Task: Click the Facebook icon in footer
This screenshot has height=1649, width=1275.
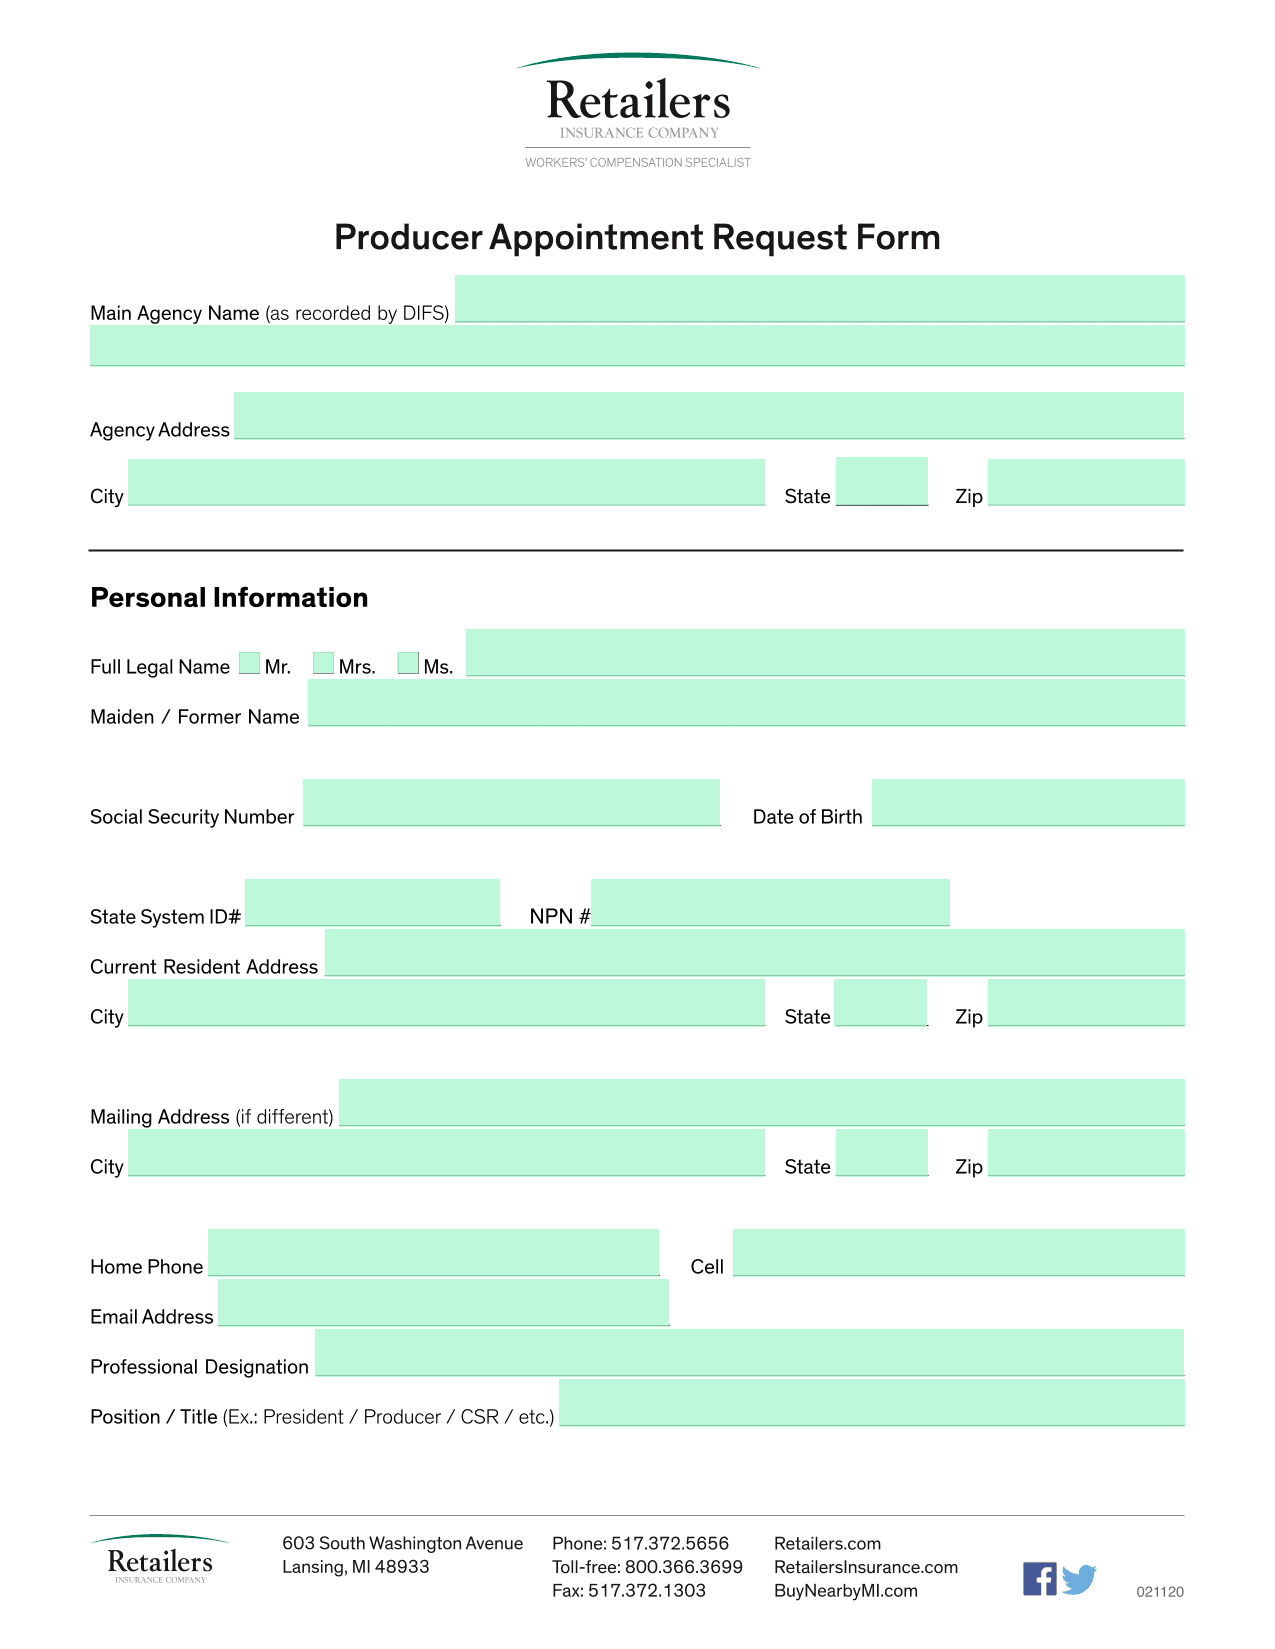Action: [x=1039, y=1578]
